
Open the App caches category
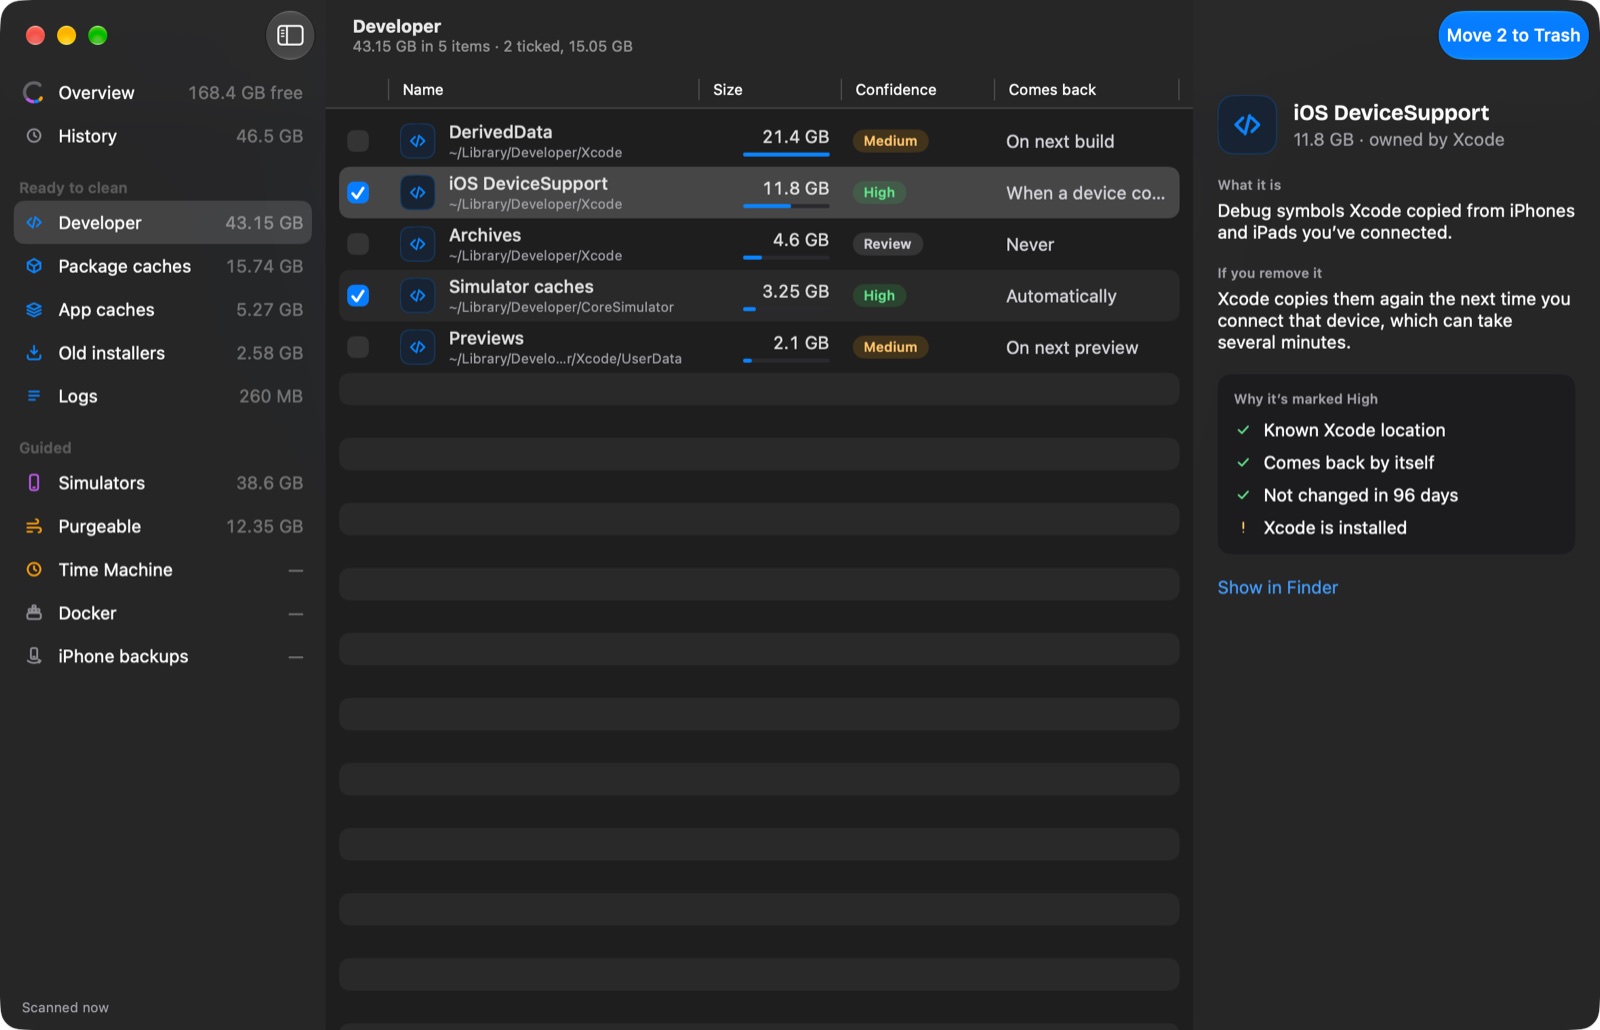click(163, 310)
